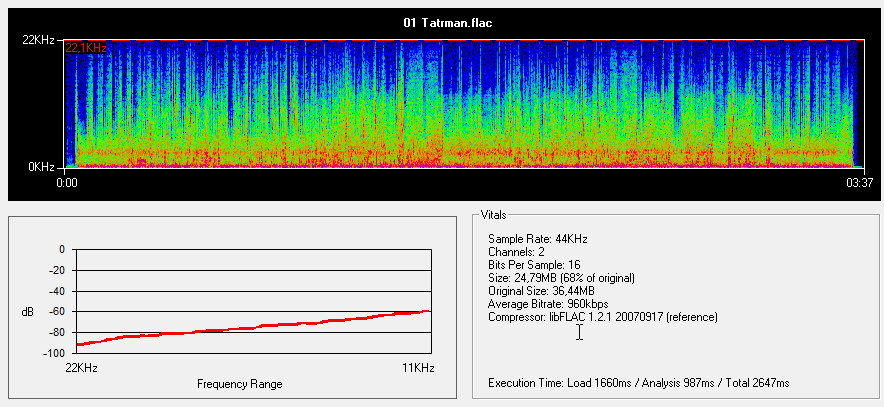This screenshot has width=884, height=407.
Task: Click the Vitals group header
Action: 494,215
